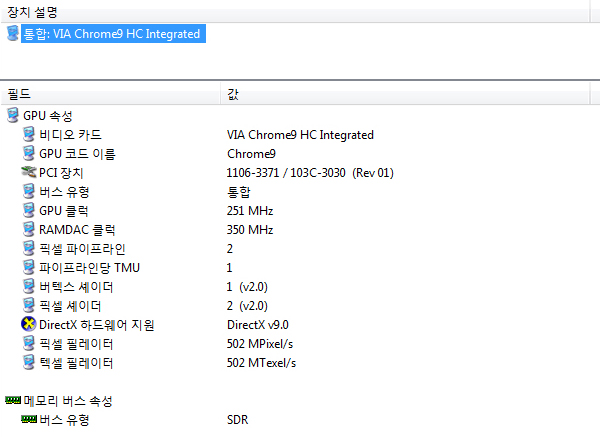The image size is (600, 437).
Task: Click the 픽셀 셰이더 row icon
Action: pyautogui.click(x=29, y=306)
